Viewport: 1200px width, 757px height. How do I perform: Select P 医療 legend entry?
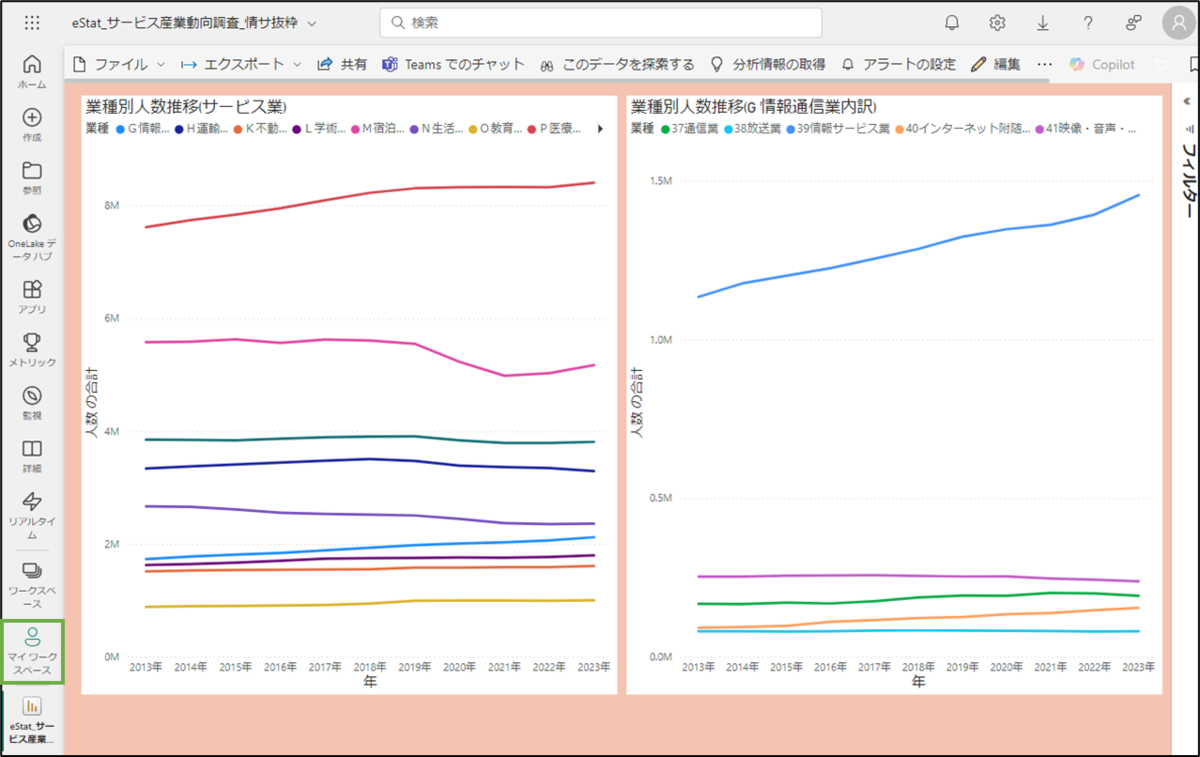pos(554,128)
